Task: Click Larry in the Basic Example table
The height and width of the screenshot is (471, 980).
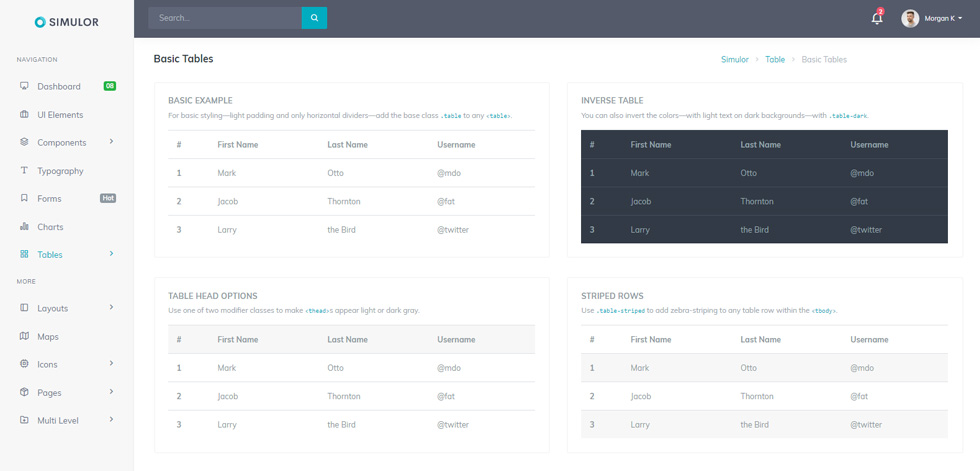Action: (227, 229)
